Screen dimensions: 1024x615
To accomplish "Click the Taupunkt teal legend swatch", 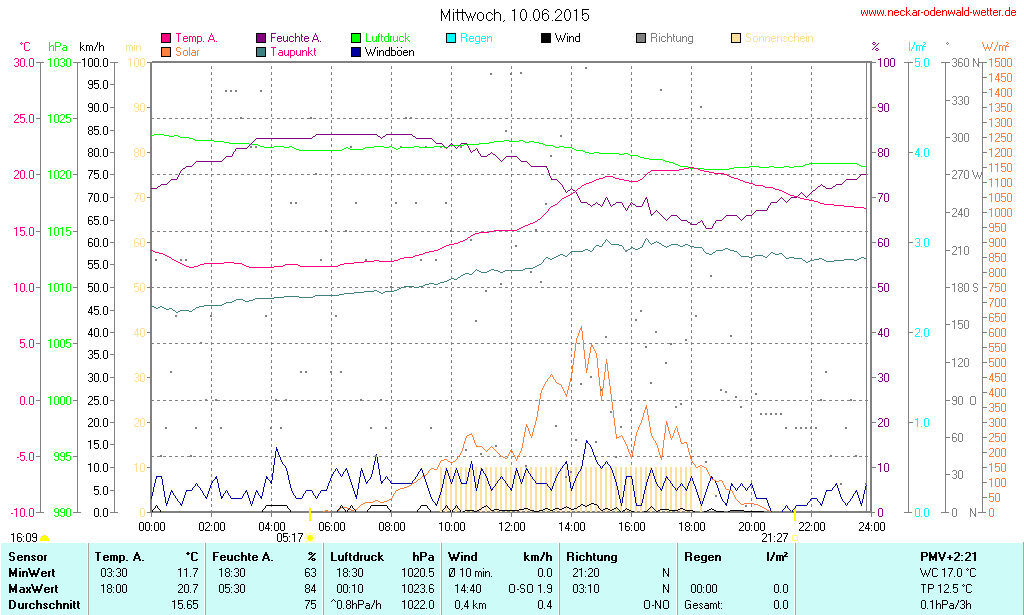I will click(262, 52).
